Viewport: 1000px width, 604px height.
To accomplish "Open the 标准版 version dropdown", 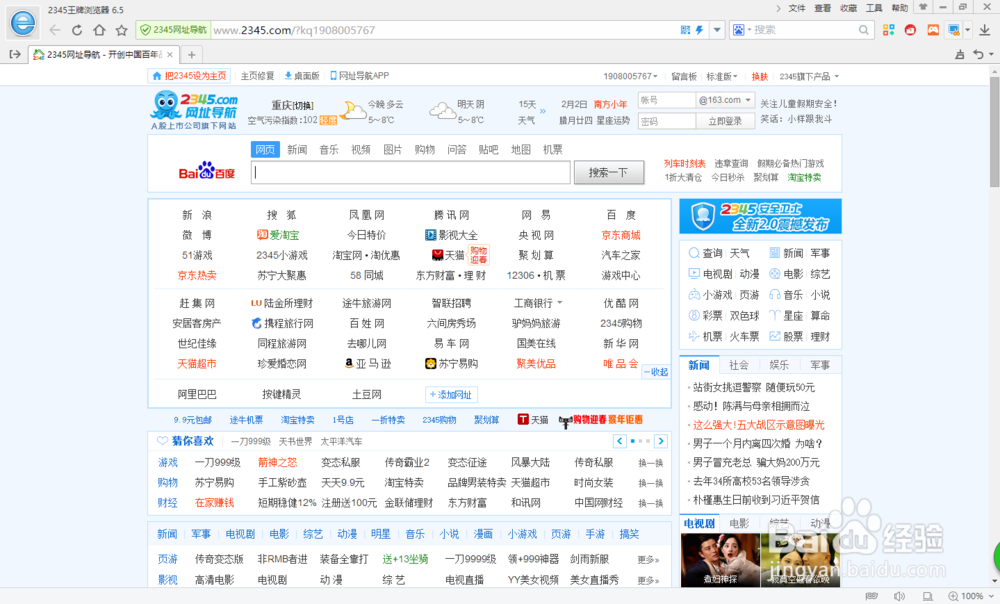I will click(x=721, y=76).
